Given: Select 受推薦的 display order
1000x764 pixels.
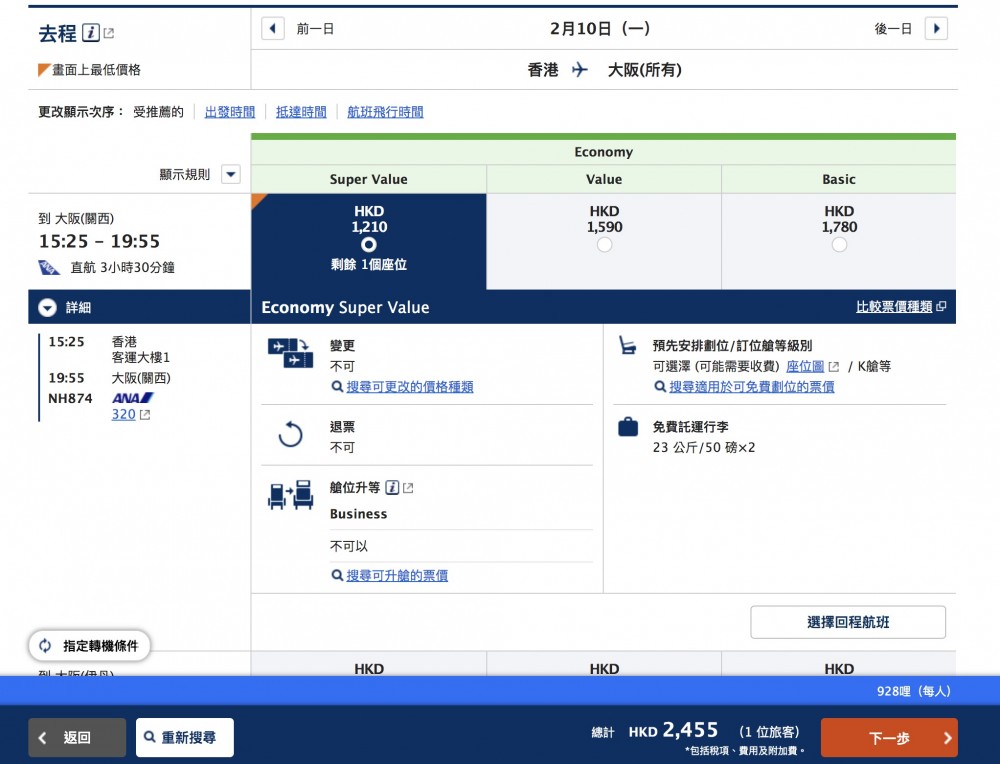Looking at the screenshot, I should pos(158,112).
